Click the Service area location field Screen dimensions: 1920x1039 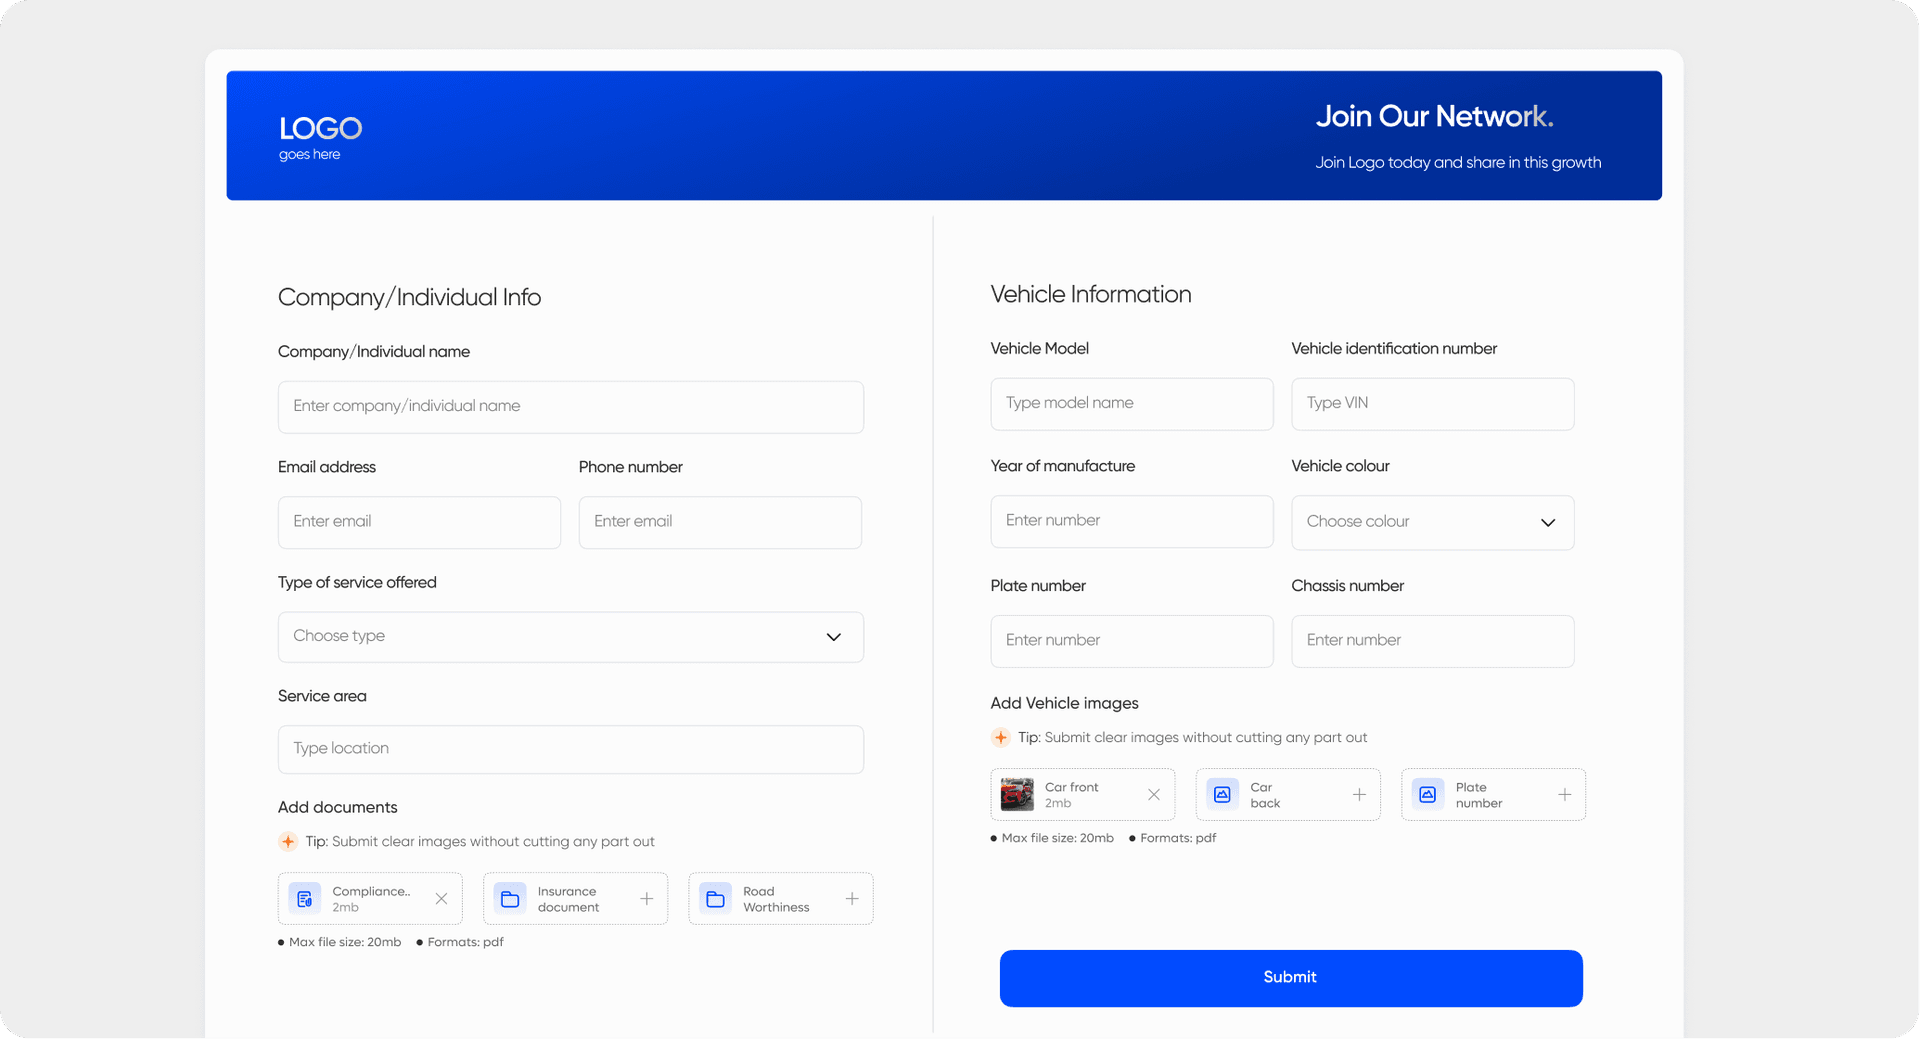click(570, 749)
